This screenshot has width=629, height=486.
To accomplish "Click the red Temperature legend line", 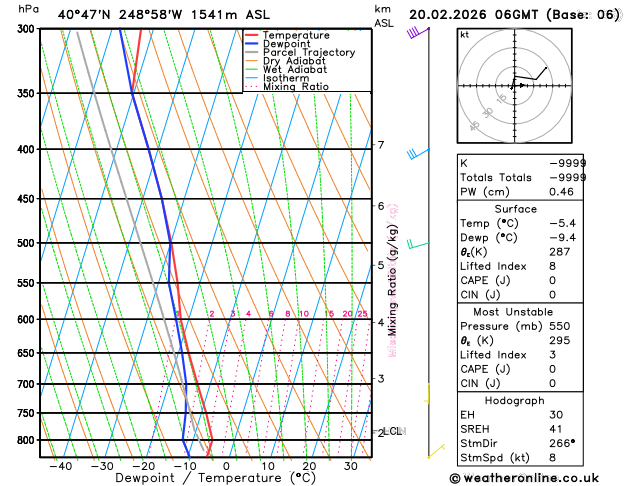I will [252, 35].
